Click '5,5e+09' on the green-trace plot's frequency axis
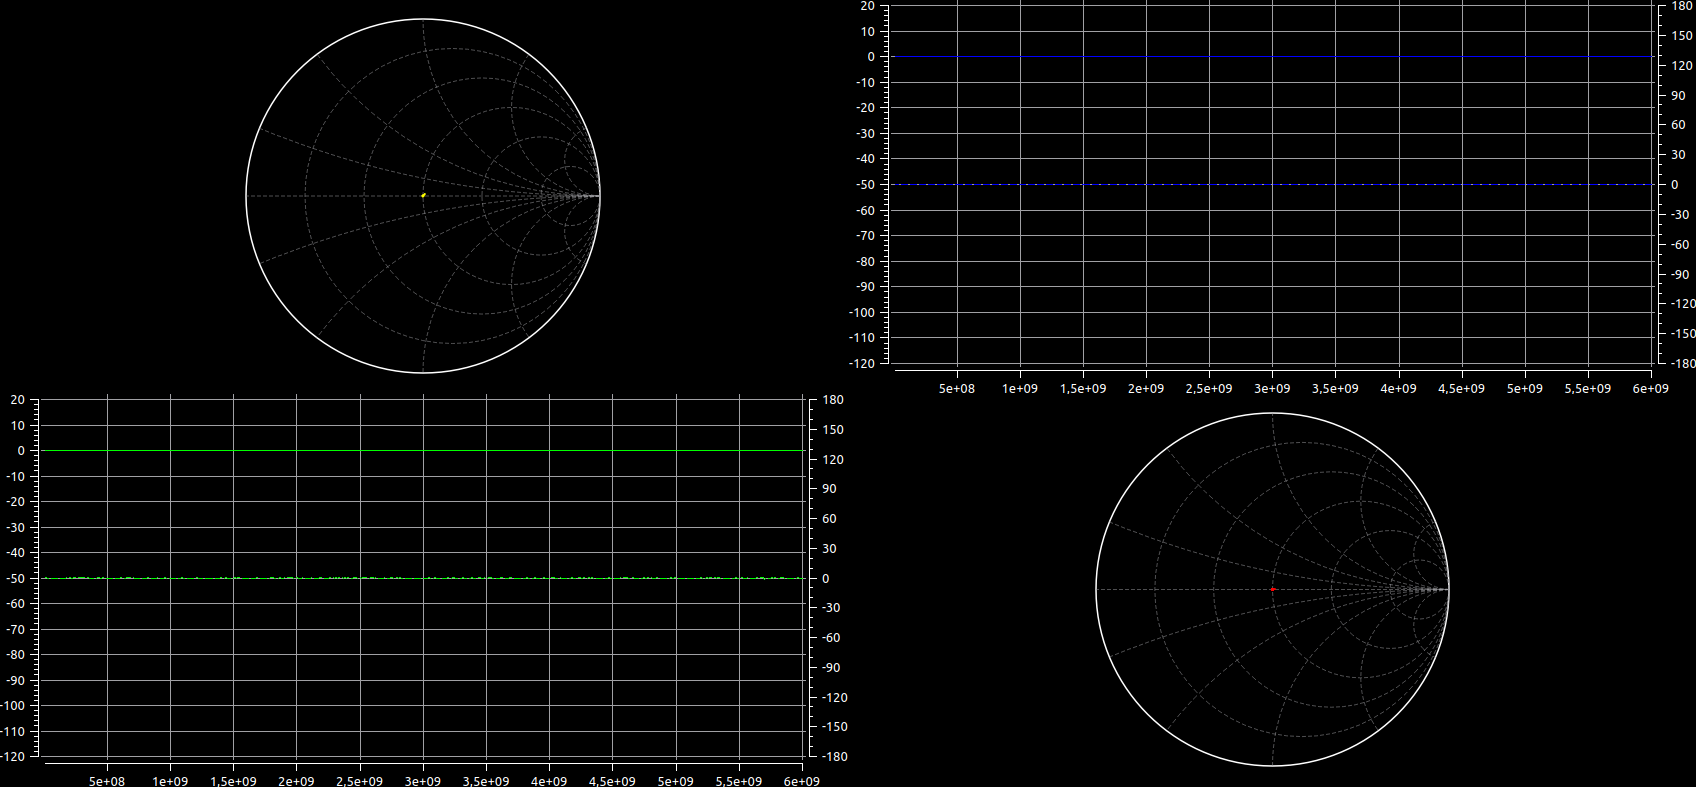The width and height of the screenshot is (1696, 787). pos(738,782)
